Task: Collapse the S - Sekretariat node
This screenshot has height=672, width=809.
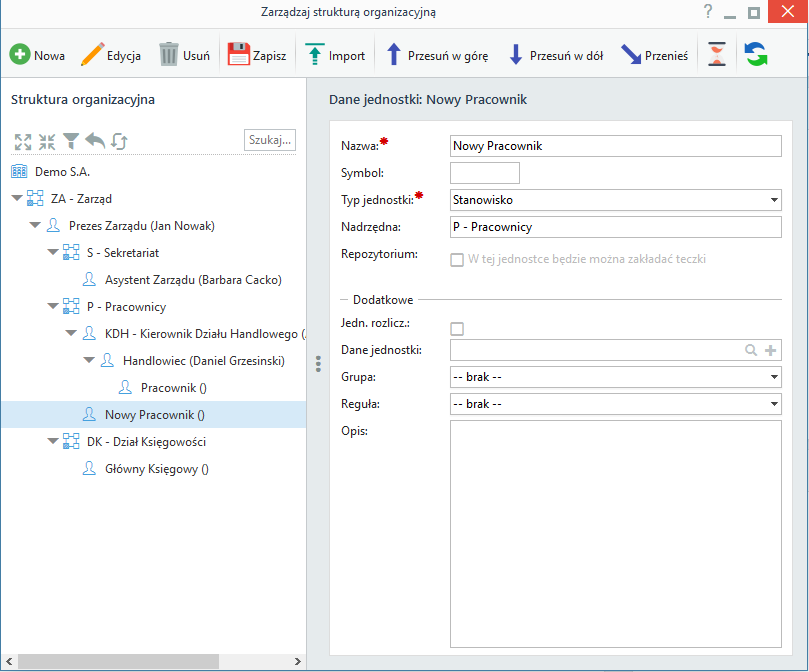Action: (53, 252)
